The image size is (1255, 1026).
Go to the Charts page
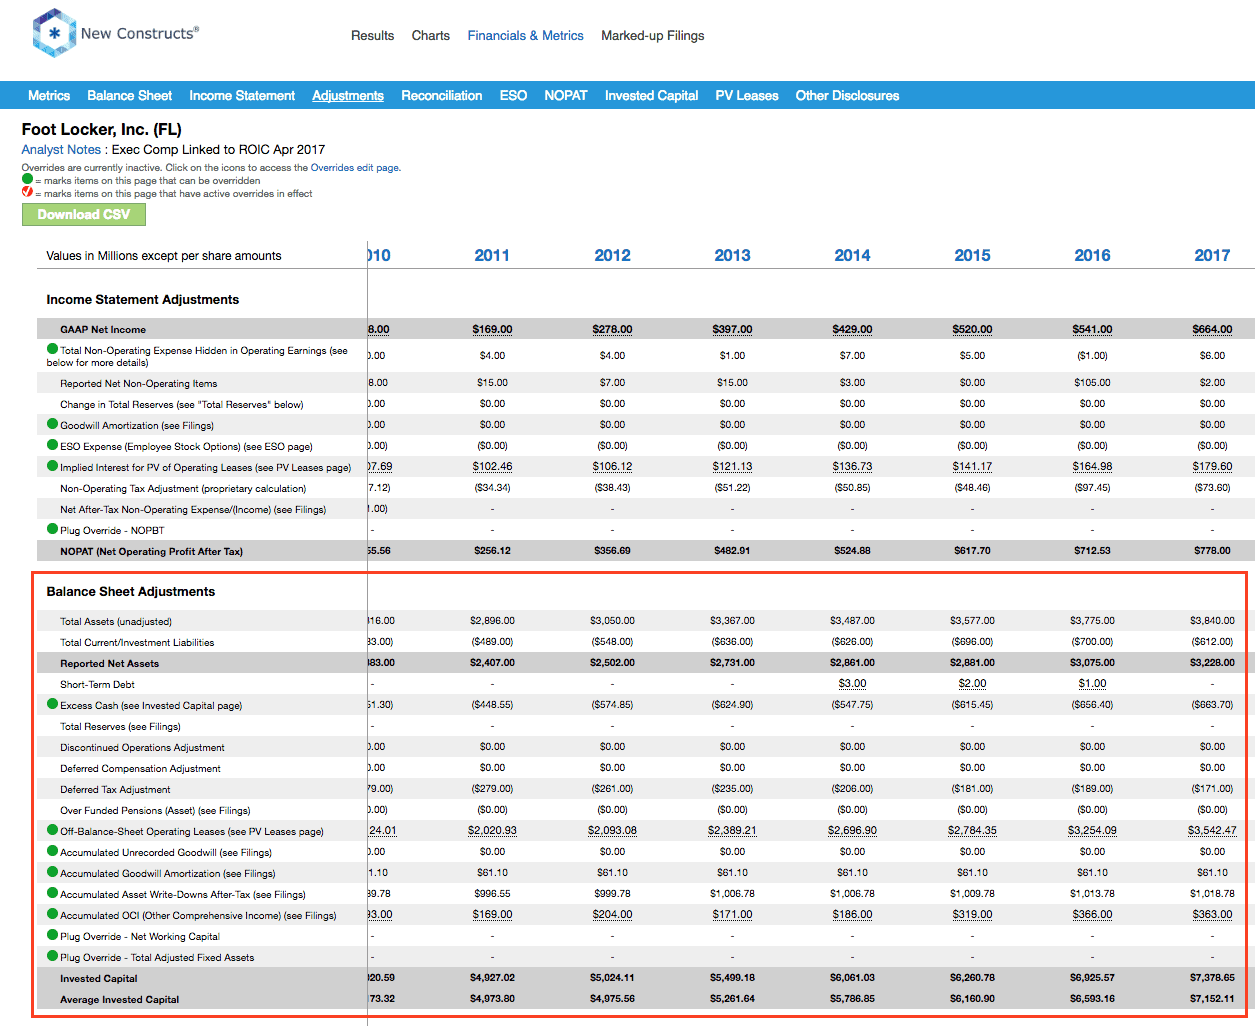[x=431, y=35]
